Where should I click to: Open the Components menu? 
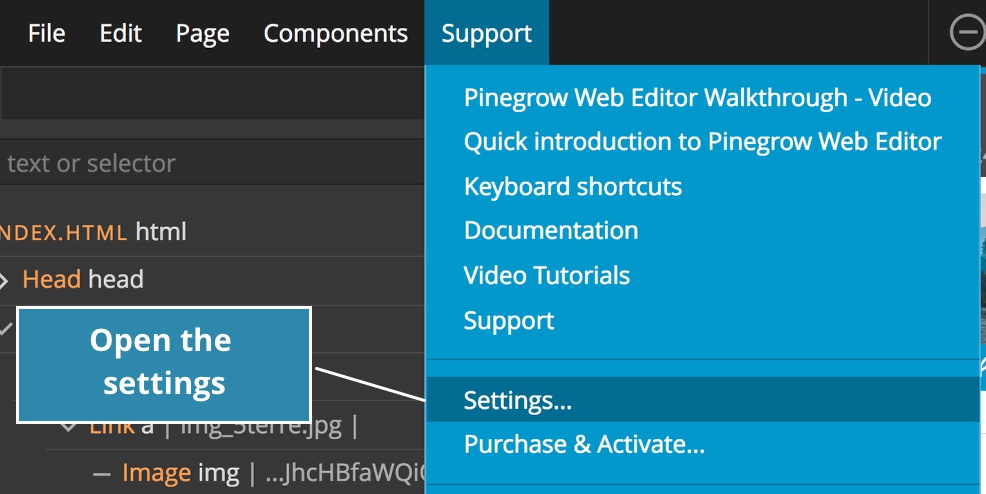coord(336,34)
